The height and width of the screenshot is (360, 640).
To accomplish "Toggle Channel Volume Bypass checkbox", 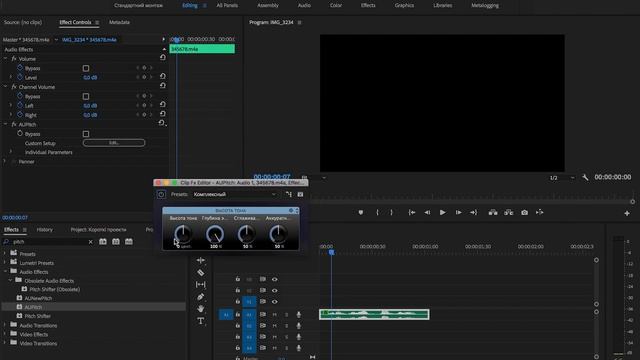I will click(x=86, y=96).
